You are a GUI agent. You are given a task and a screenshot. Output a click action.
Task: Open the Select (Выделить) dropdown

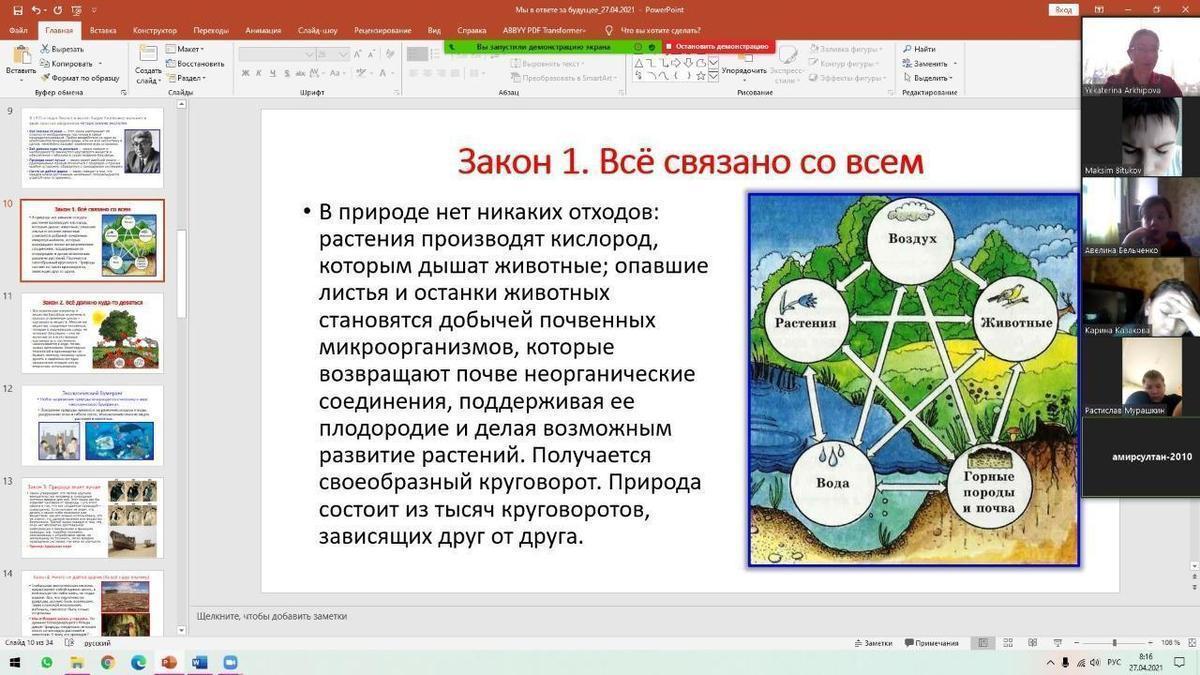click(x=932, y=78)
